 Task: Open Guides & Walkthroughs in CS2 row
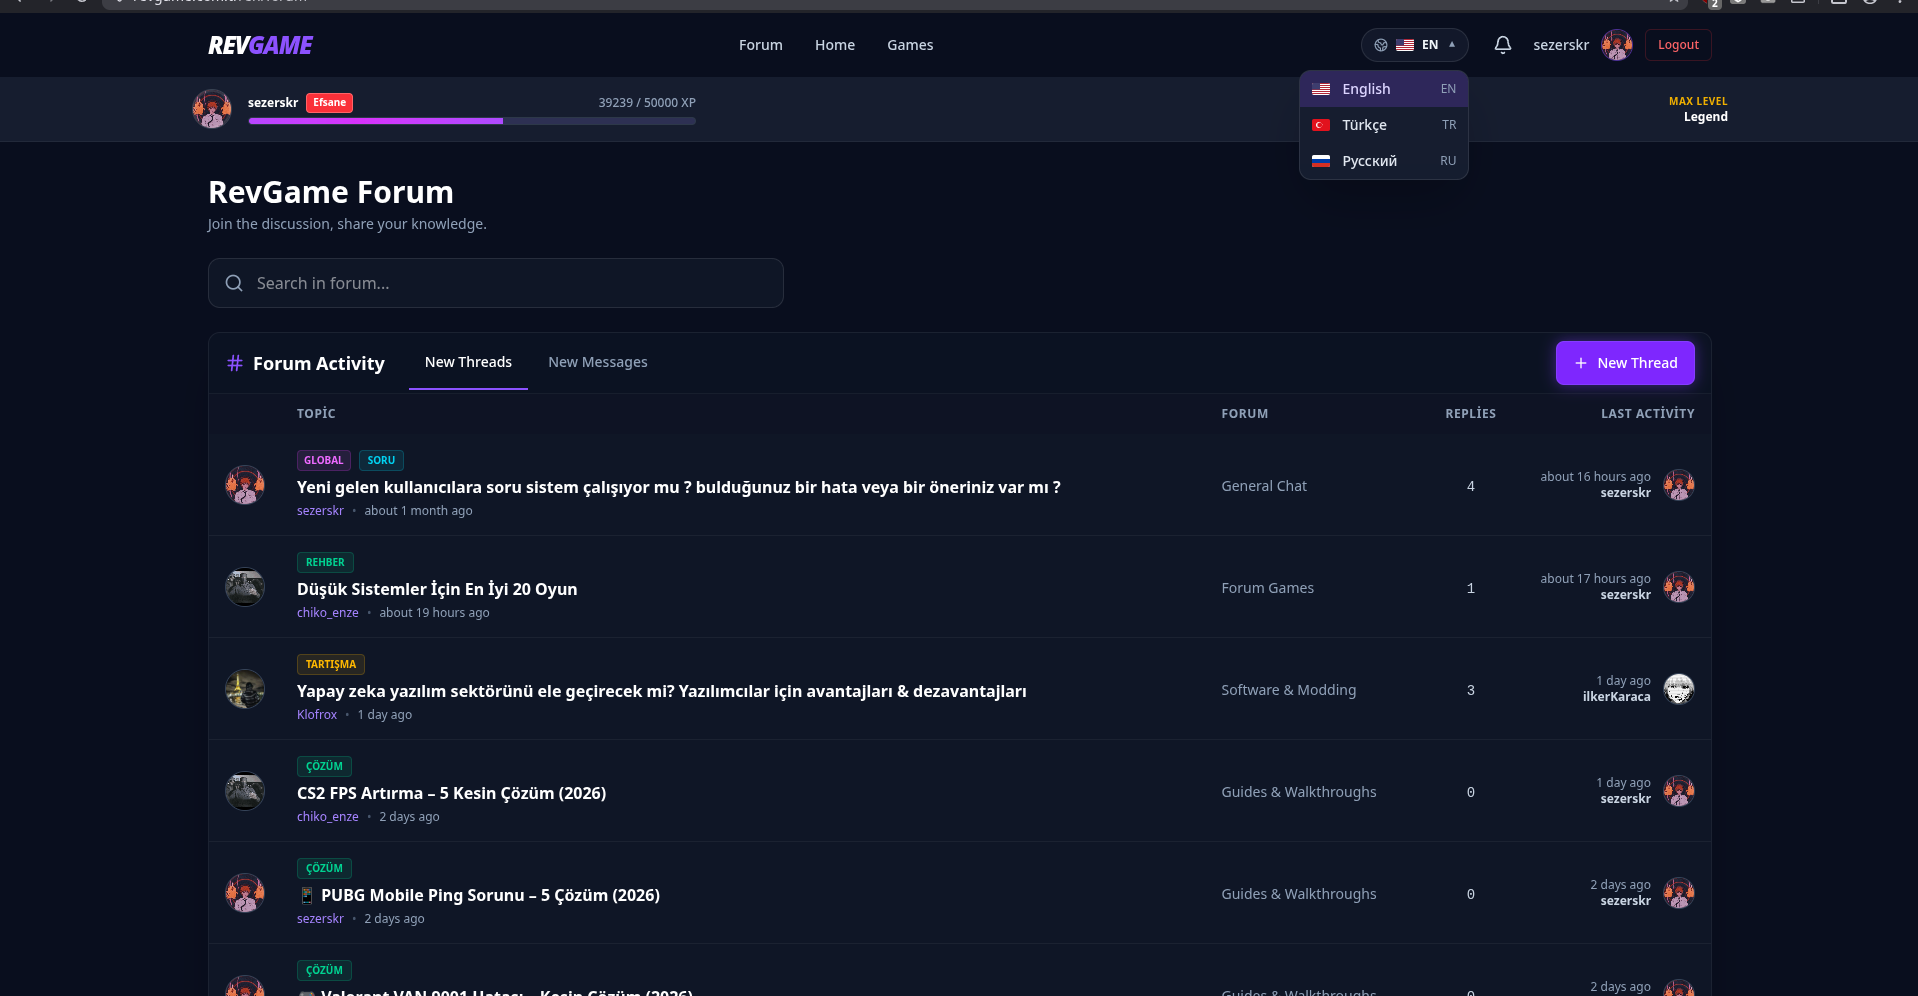pos(1298,792)
